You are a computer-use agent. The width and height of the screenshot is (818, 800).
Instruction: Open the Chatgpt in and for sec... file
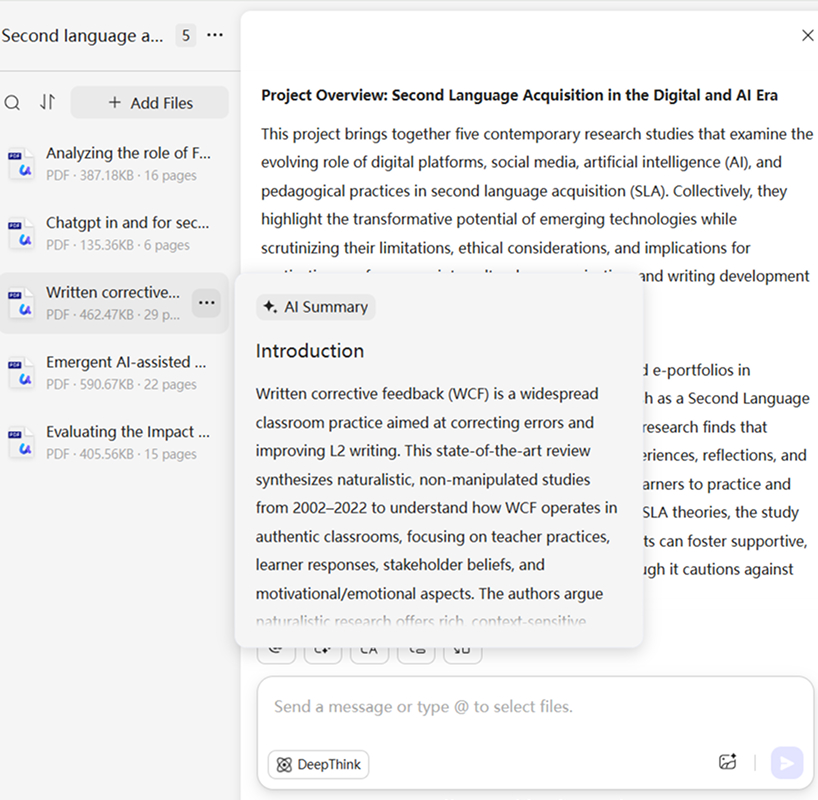(x=127, y=224)
